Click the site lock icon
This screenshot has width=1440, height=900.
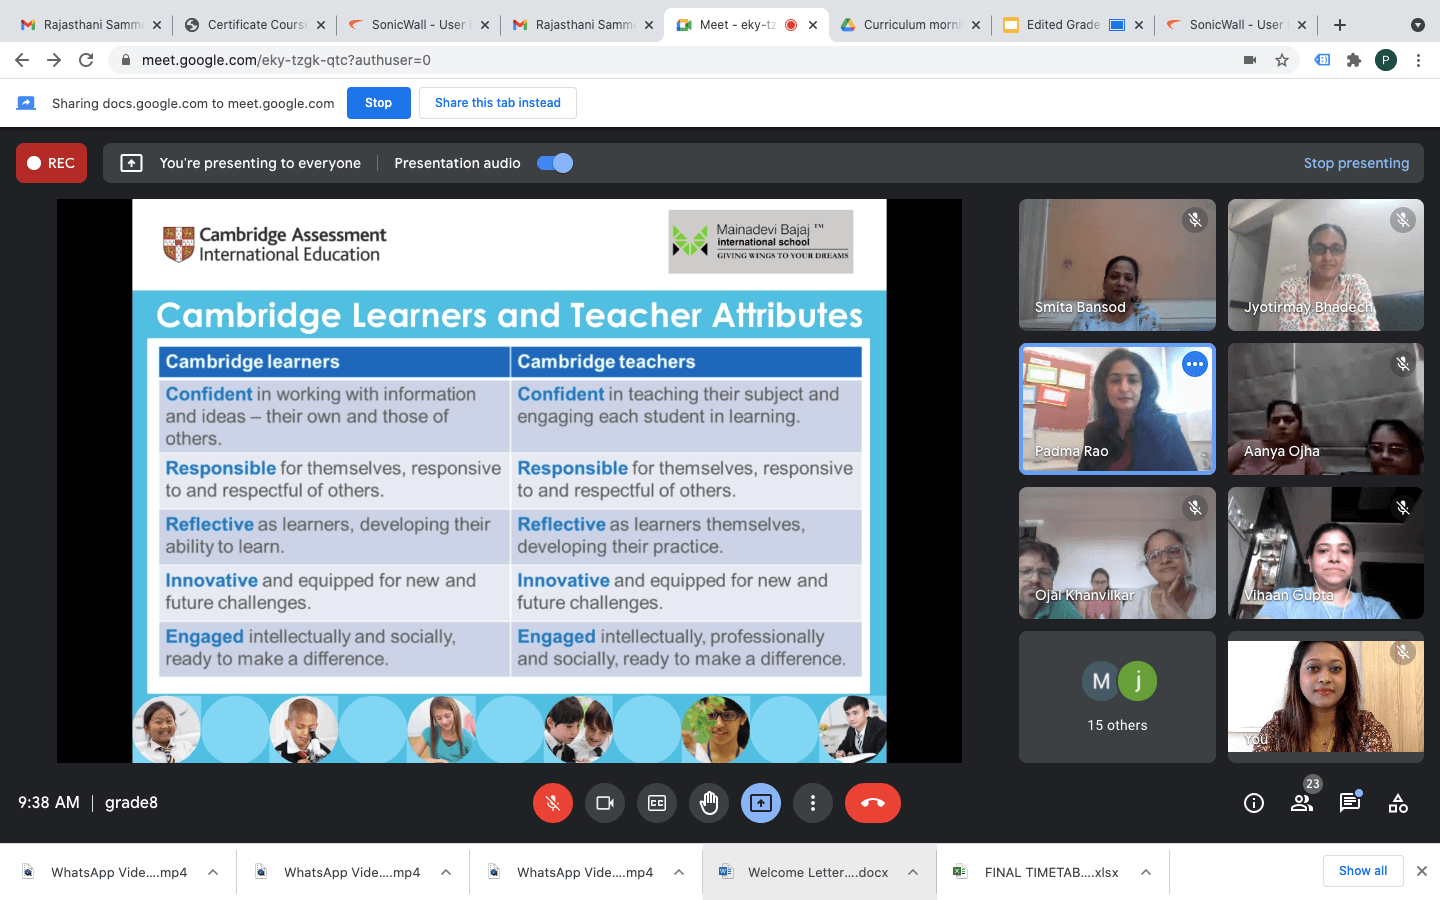click(126, 60)
